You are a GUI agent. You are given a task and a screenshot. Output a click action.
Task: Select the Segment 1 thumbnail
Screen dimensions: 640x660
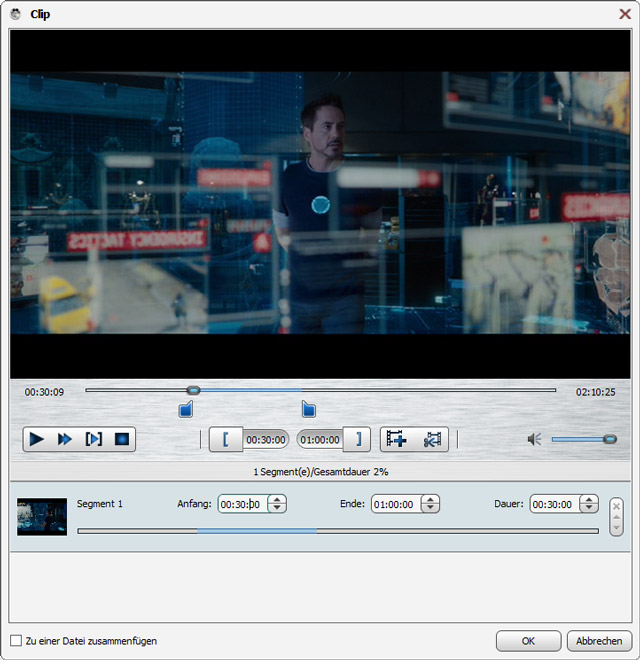pos(42,517)
